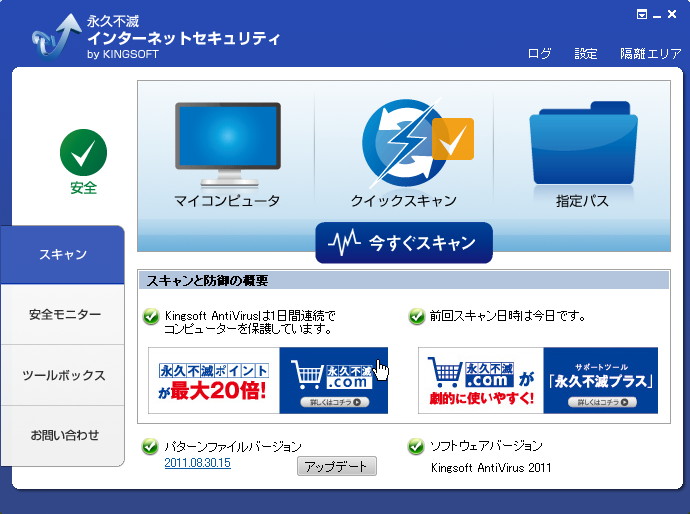
Task: Open the 永久不滅ポイント最大20倍 banner
Action: (268, 381)
